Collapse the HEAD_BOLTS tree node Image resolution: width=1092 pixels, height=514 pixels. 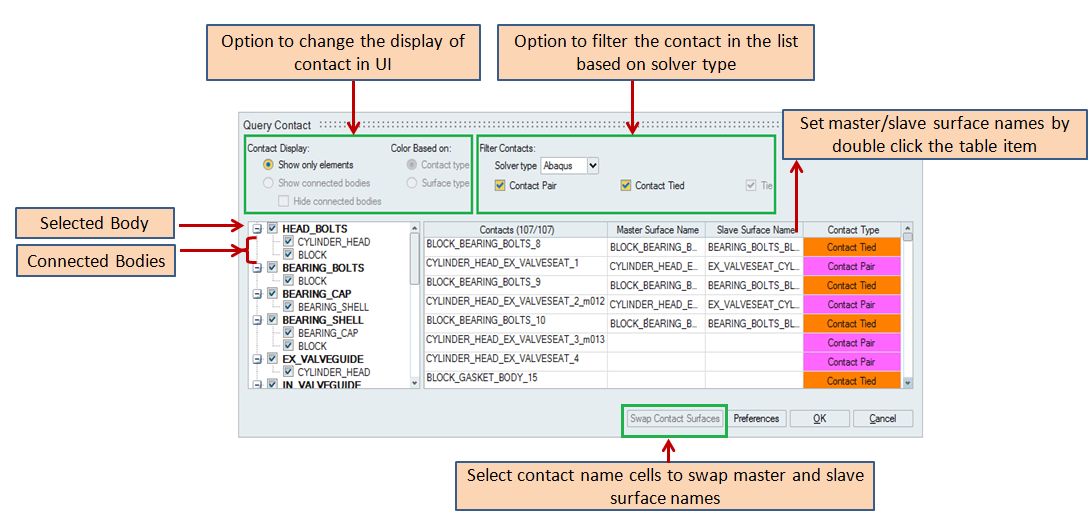(x=257, y=229)
